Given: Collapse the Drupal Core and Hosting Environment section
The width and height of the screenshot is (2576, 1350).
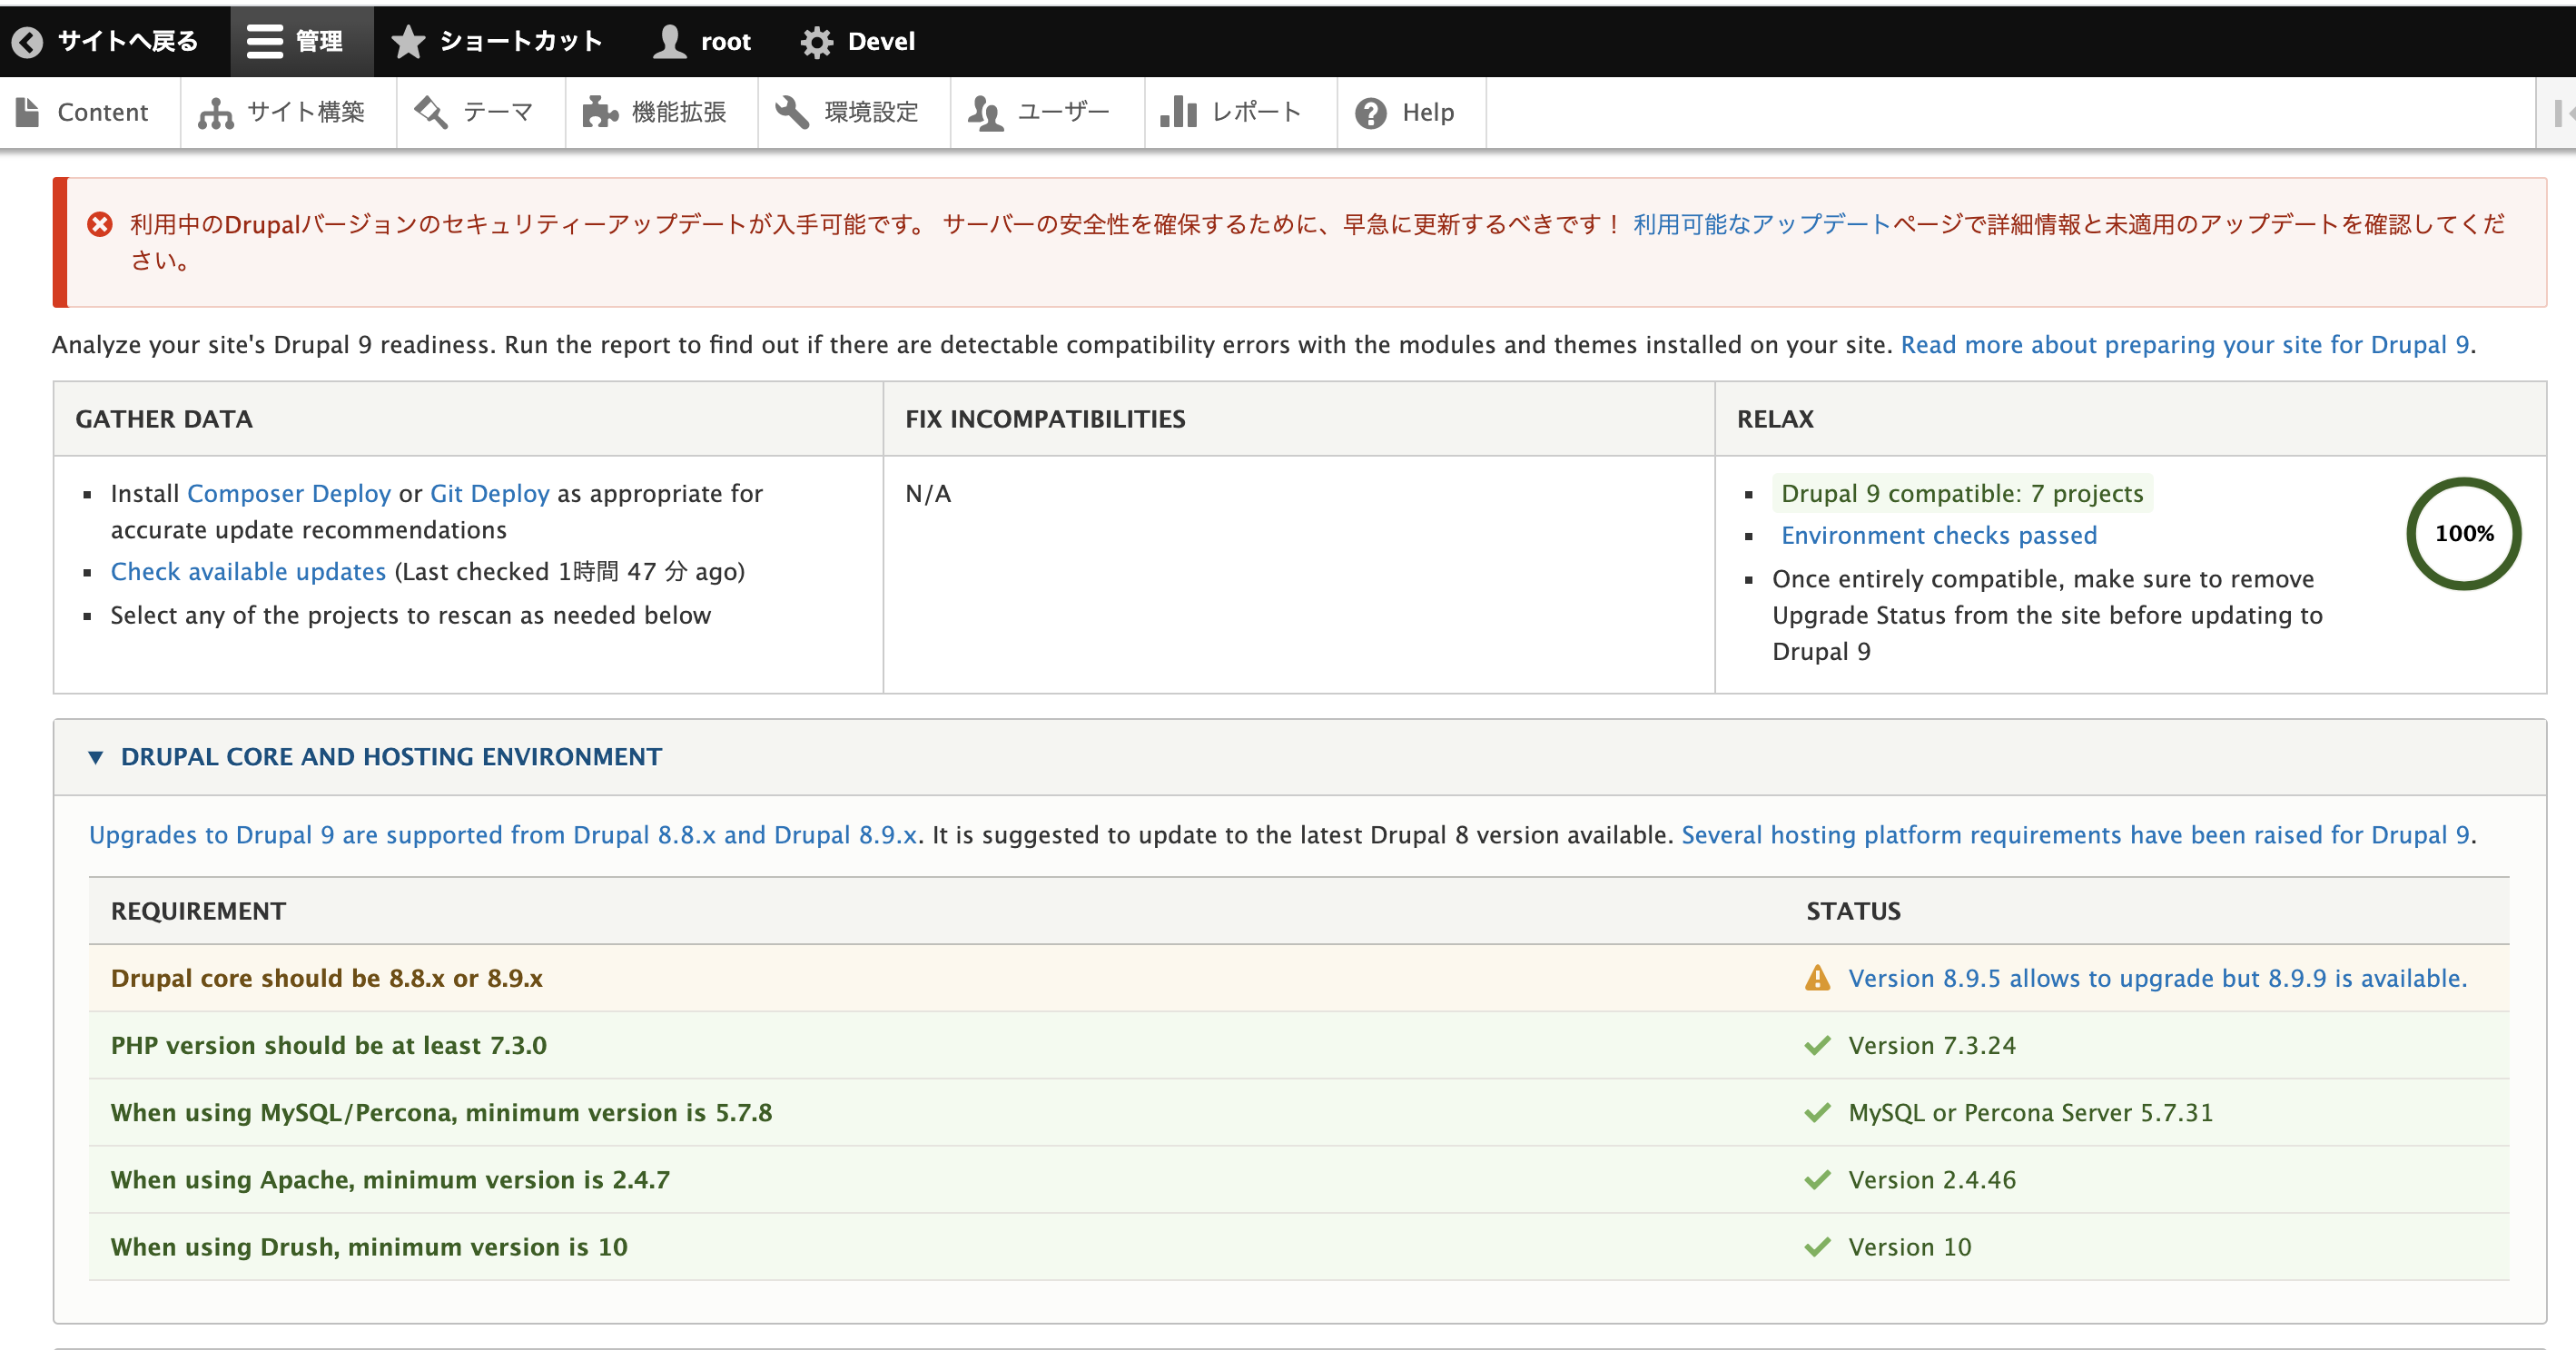Looking at the screenshot, I should pos(391,757).
